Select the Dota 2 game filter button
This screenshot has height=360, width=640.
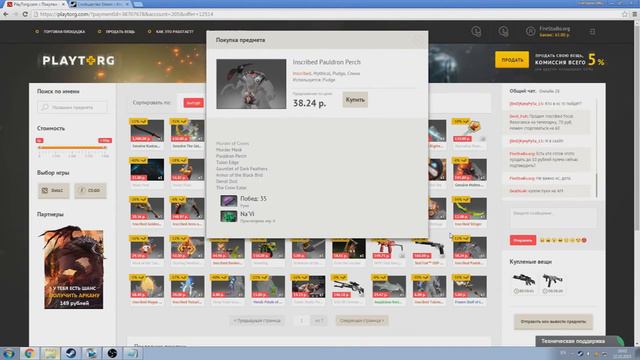click(x=53, y=191)
